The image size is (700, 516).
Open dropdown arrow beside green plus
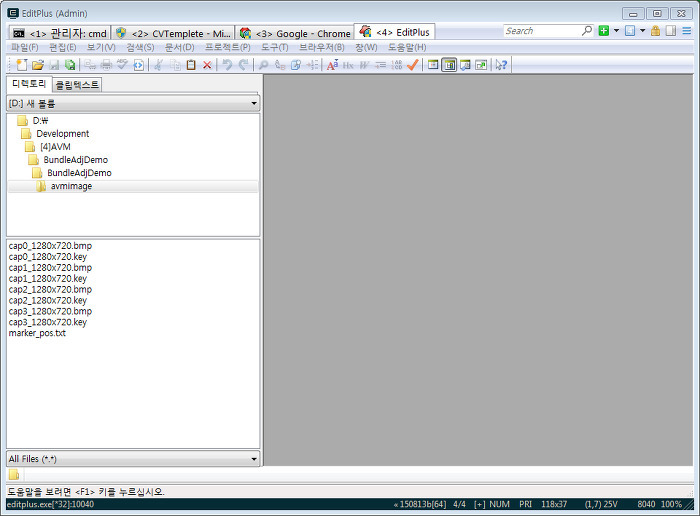pos(617,31)
